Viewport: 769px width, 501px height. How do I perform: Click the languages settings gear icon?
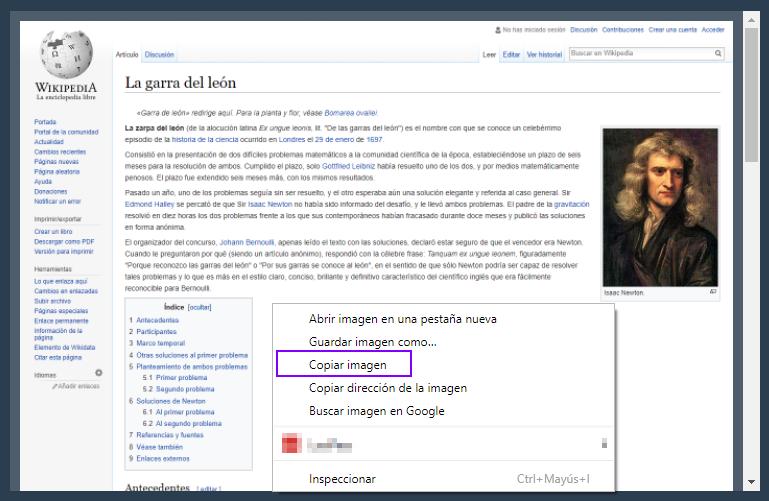click(99, 373)
